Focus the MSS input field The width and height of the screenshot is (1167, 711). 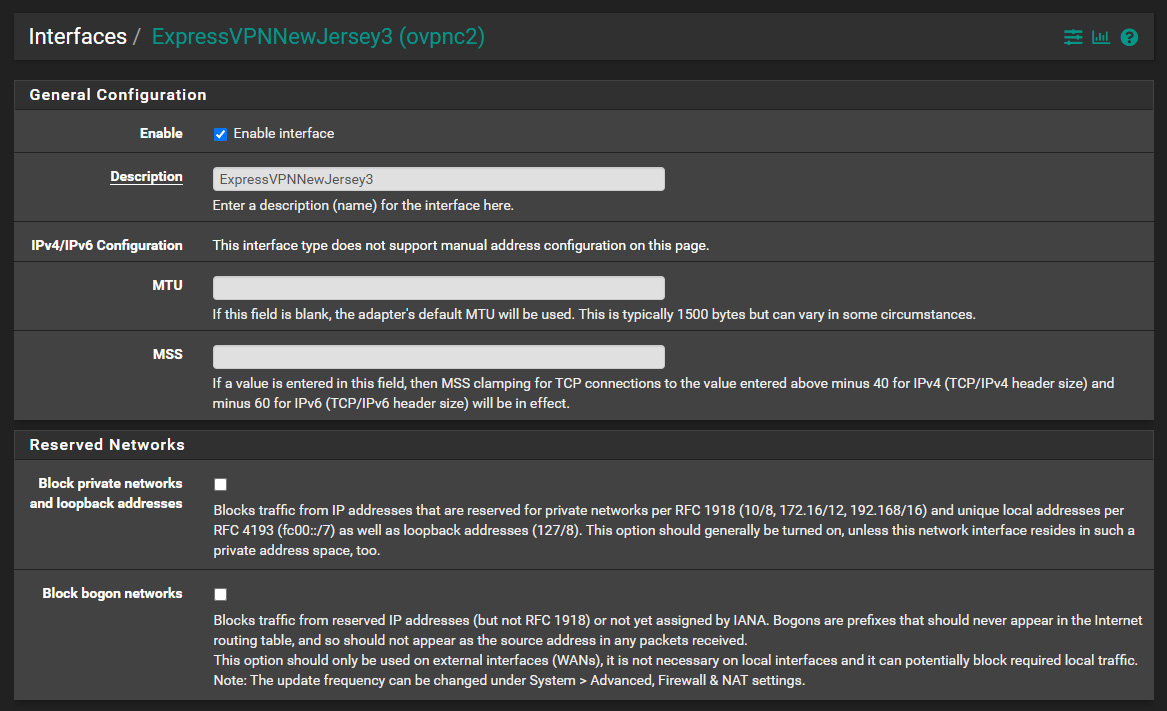[438, 357]
